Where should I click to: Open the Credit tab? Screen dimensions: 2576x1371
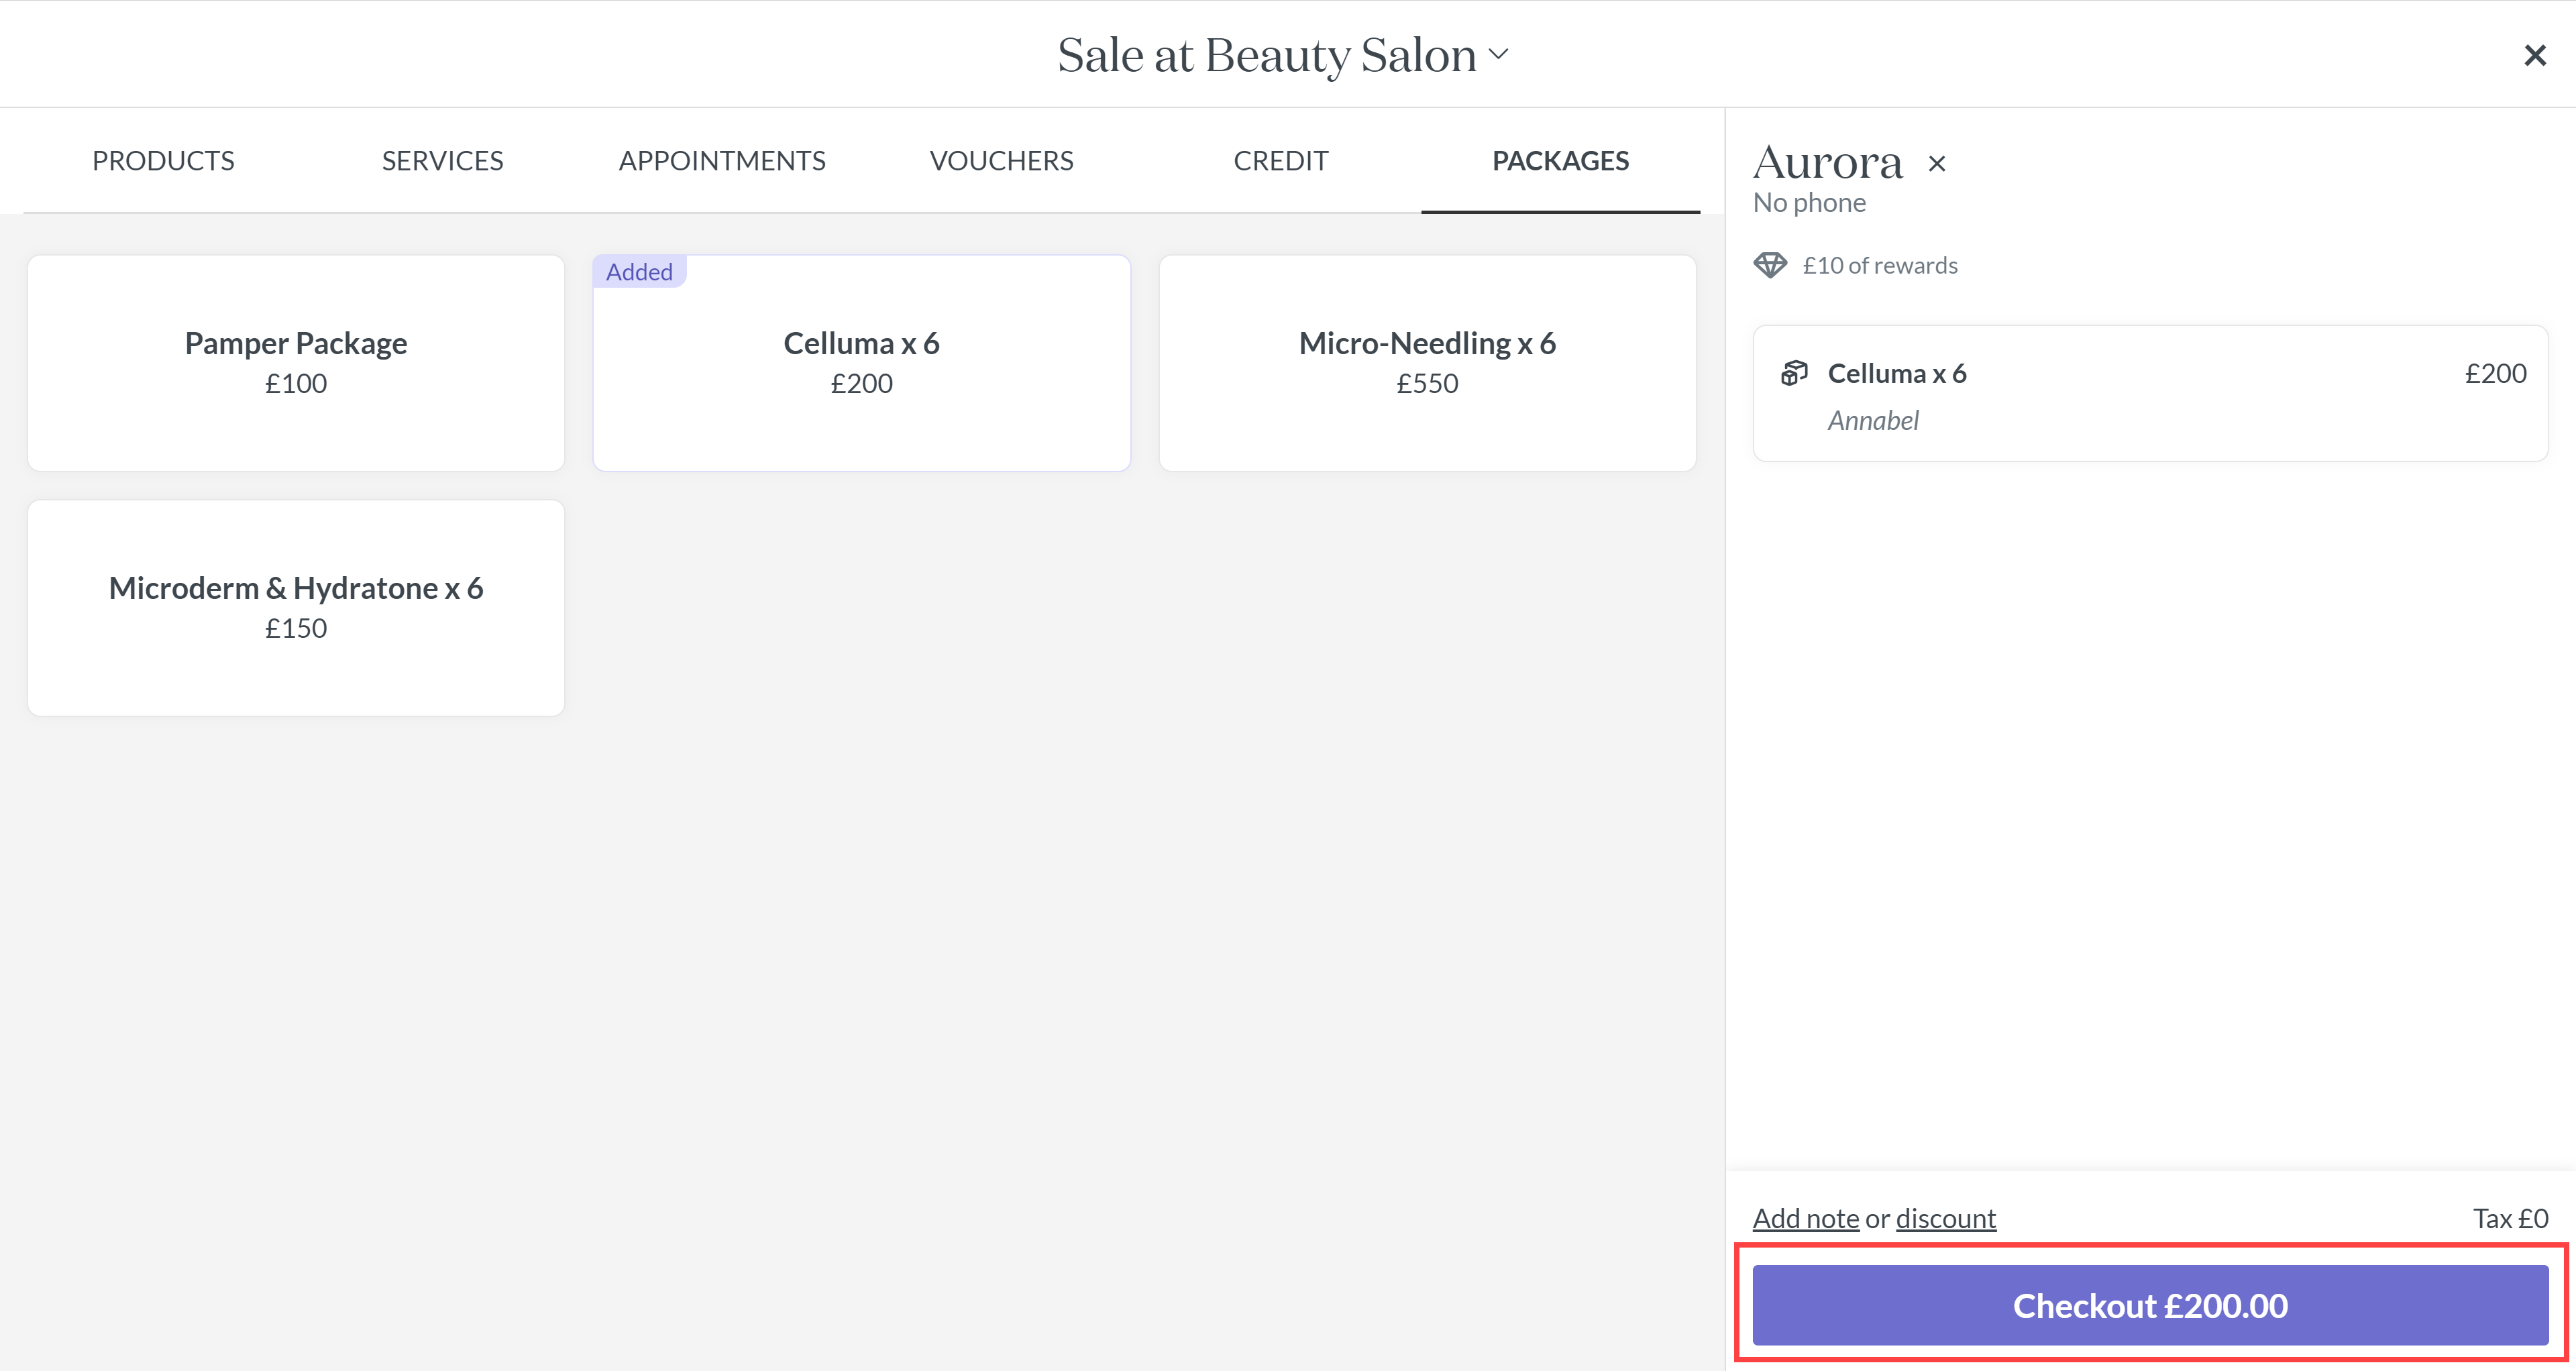pyautogui.click(x=1280, y=161)
